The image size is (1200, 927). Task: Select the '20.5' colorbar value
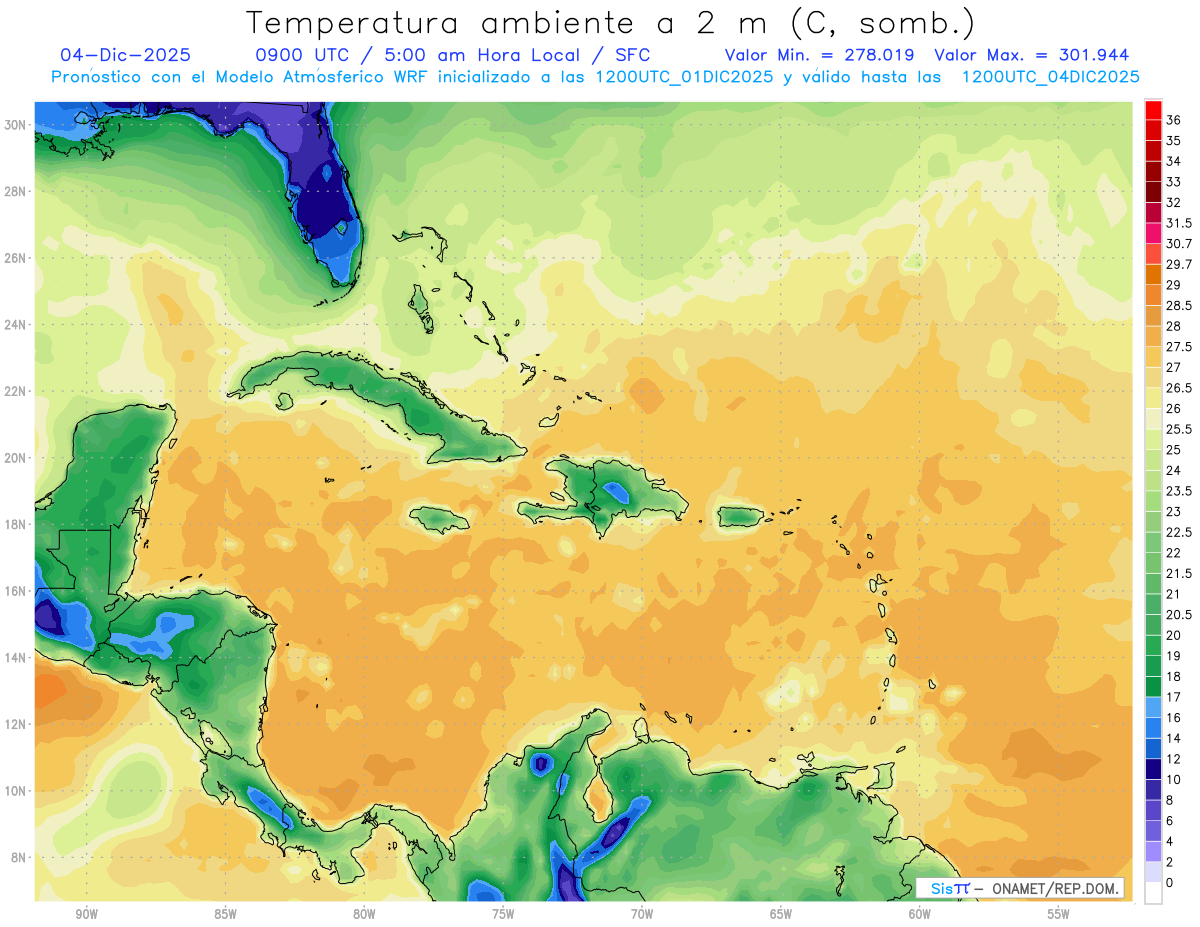click(1179, 615)
